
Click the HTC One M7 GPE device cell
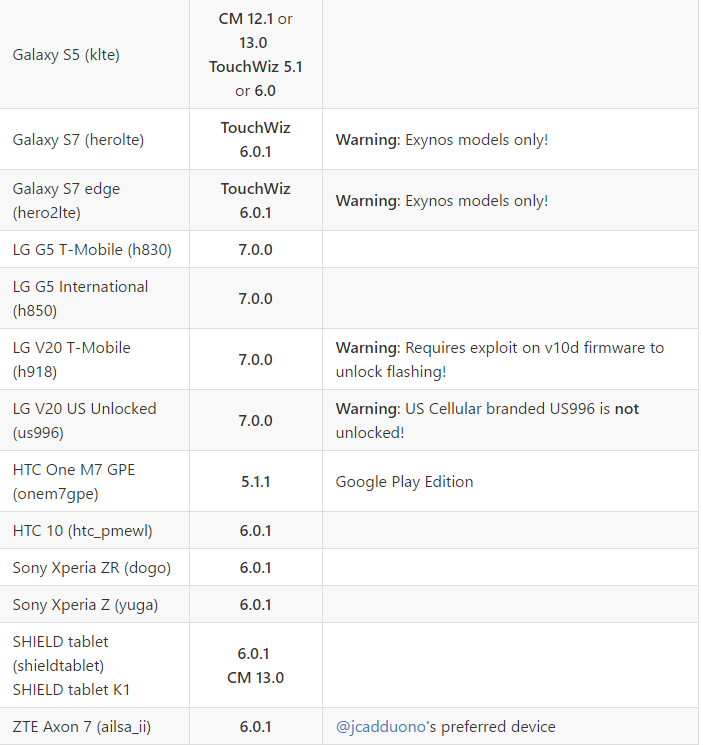click(73, 482)
